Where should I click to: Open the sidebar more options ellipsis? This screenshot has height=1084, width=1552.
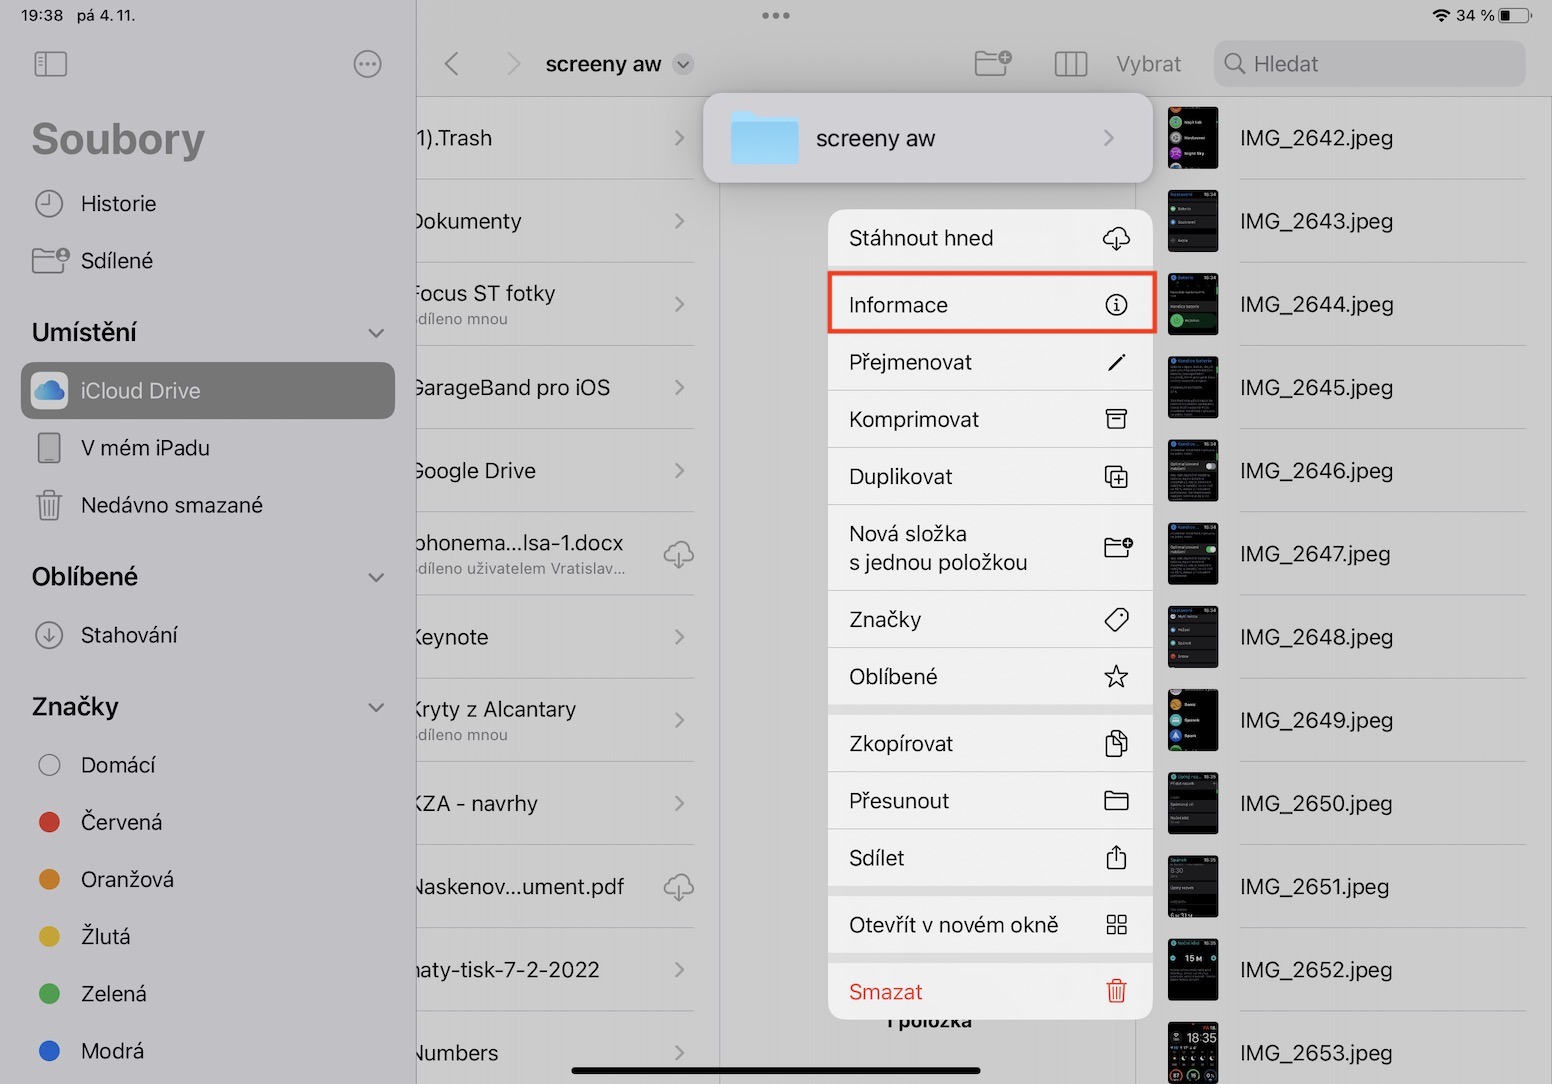pos(367,64)
